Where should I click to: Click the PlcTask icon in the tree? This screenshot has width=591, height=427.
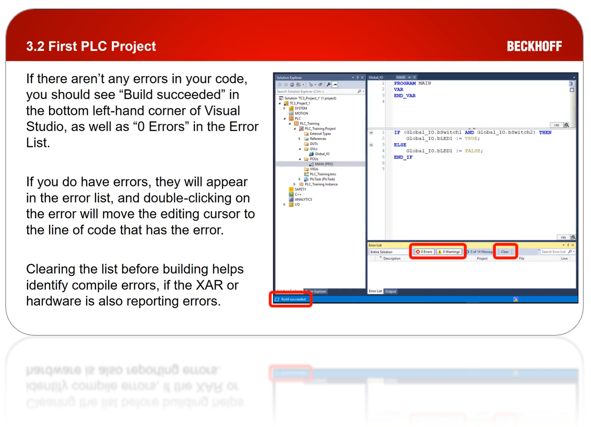(306, 179)
